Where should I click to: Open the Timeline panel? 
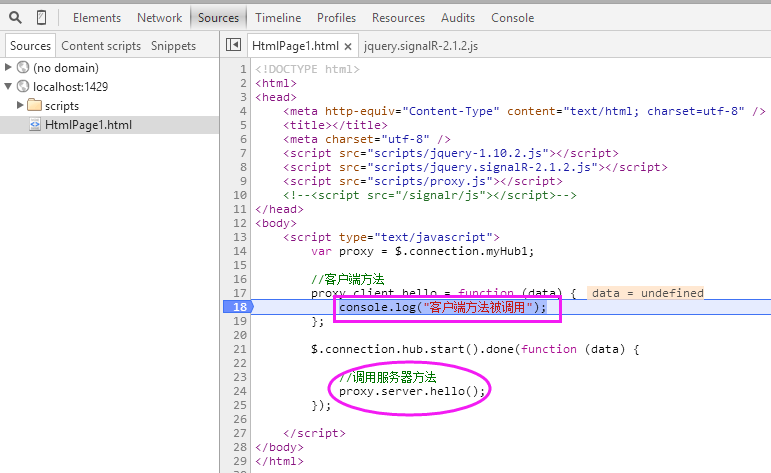[x=278, y=18]
